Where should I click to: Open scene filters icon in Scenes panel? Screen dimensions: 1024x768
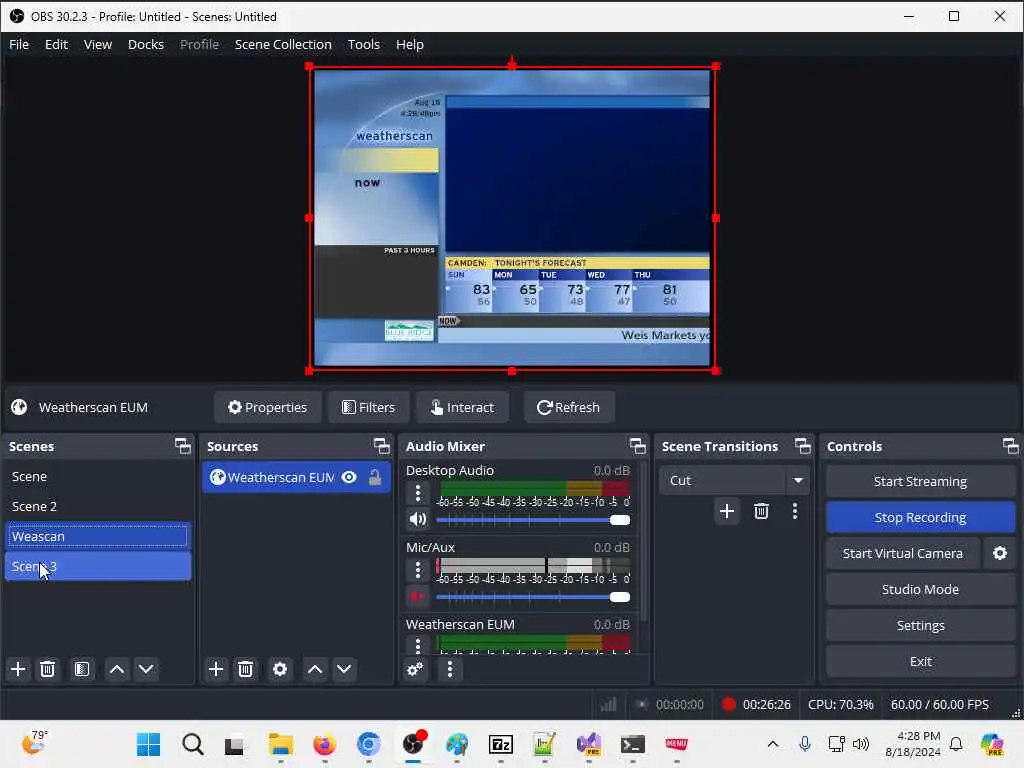pyautogui.click(x=82, y=669)
